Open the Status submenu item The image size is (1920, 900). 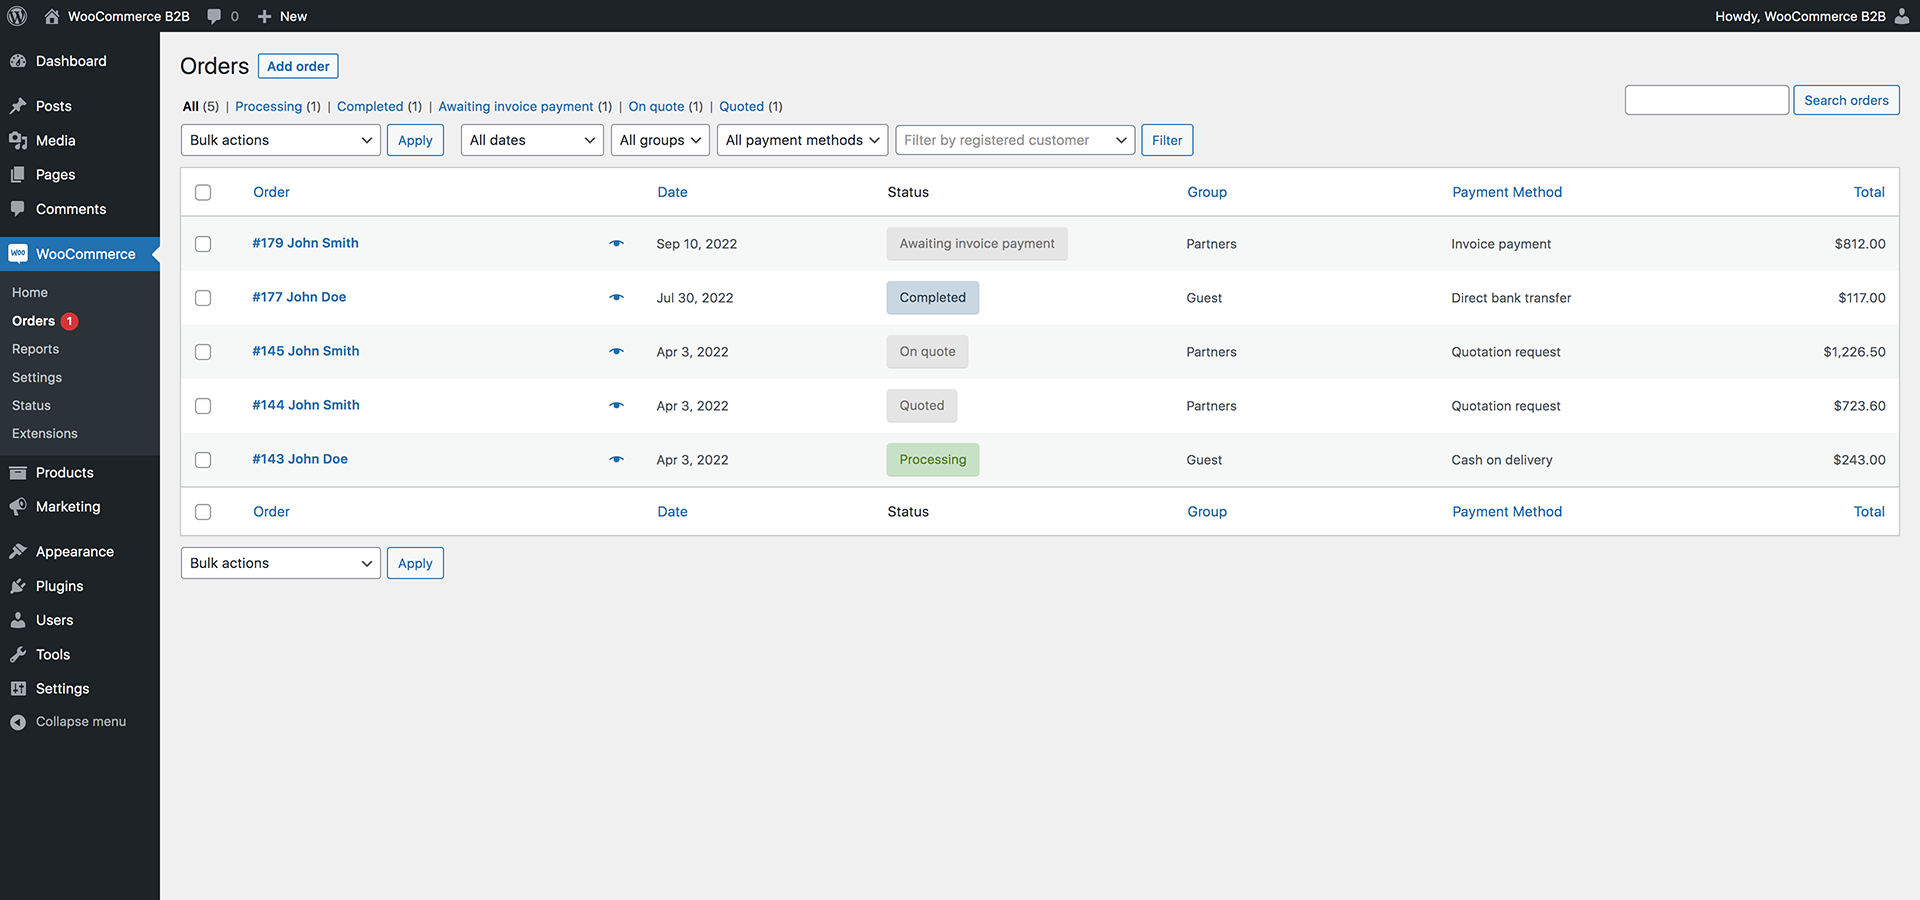tap(31, 405)
